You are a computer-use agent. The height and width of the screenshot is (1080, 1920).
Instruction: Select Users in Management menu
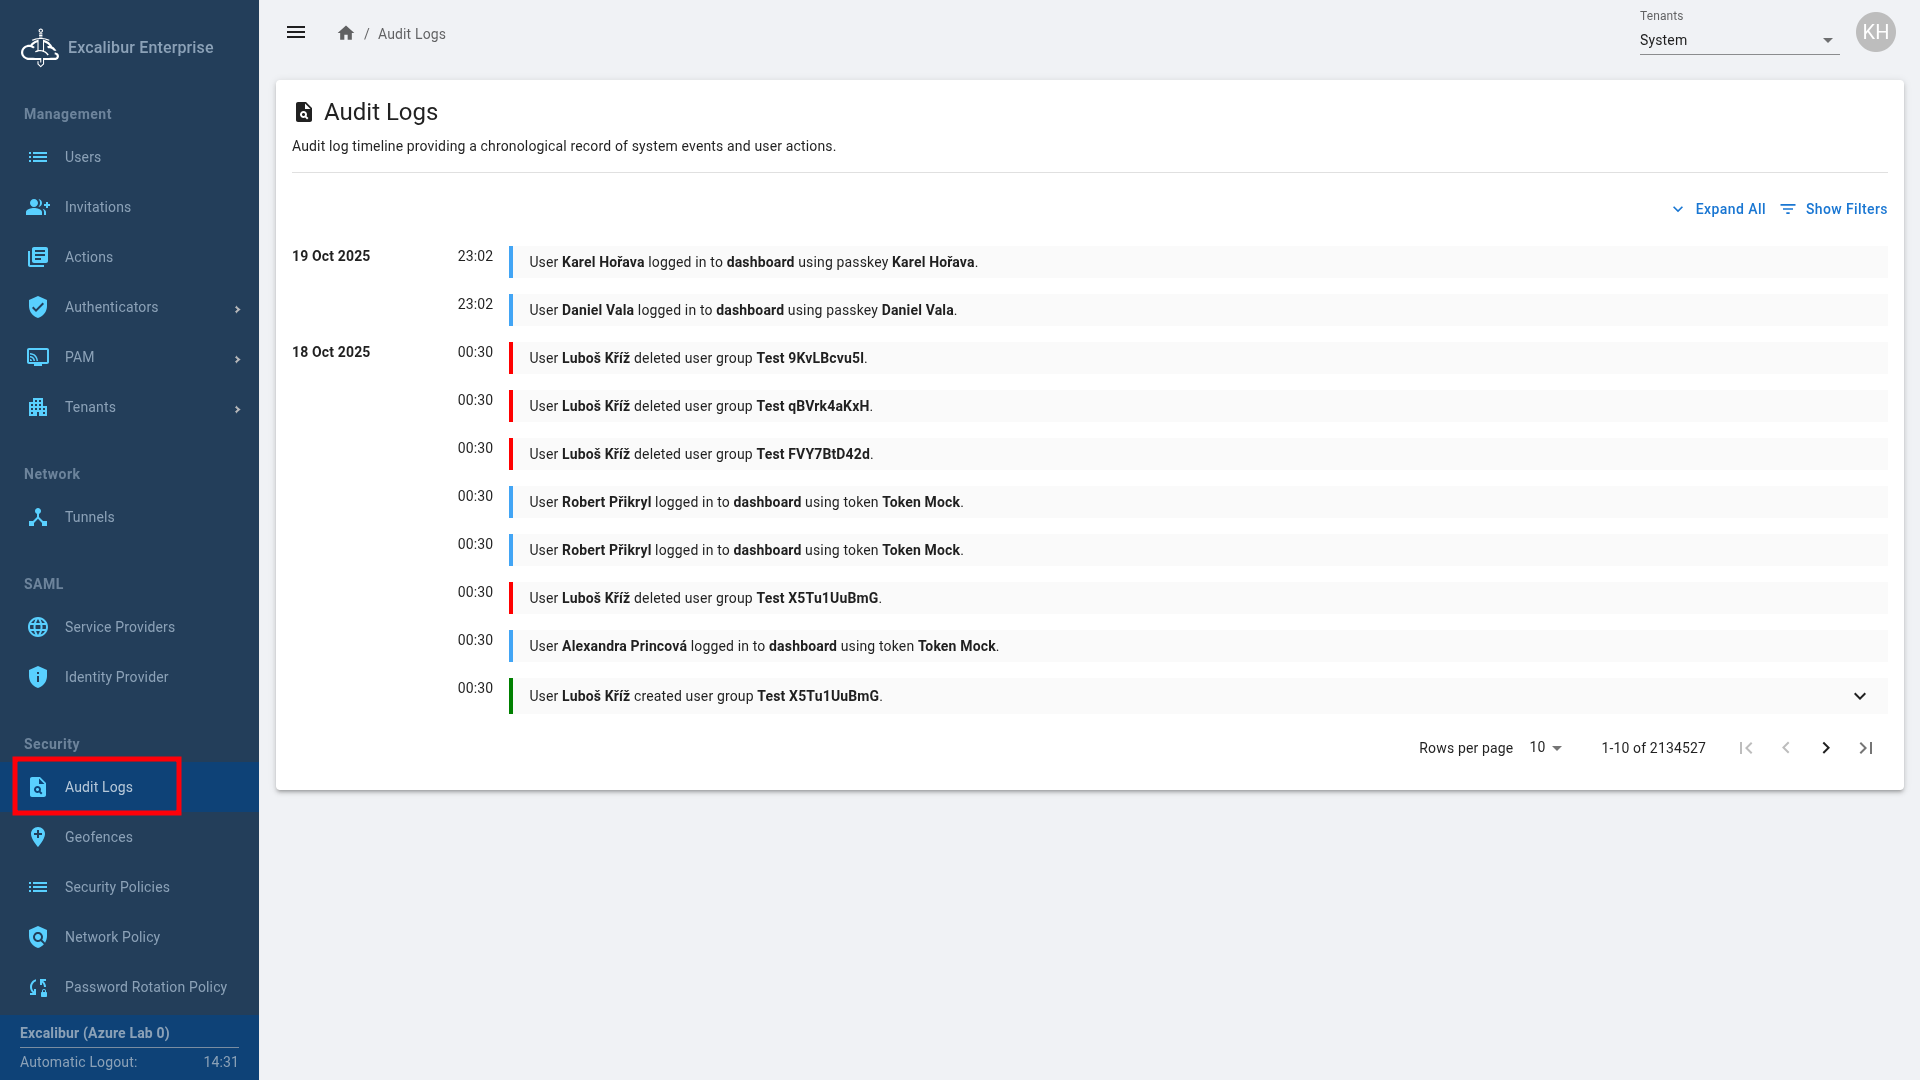[82, 157]
